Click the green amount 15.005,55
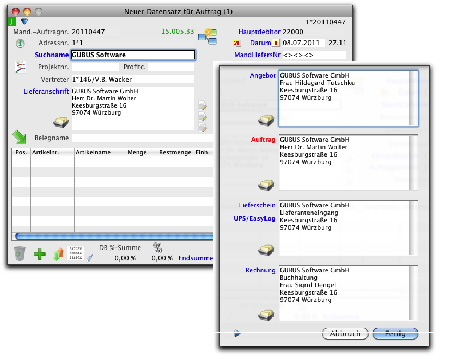The width and height of the screenshot is (456, 361). coord(178,31)
